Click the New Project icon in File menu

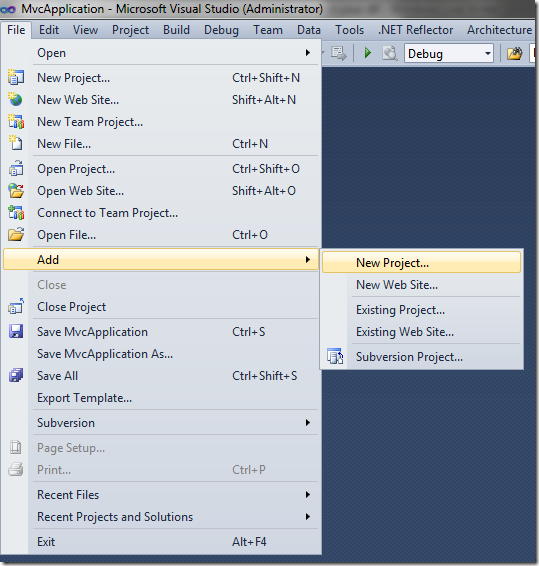(x=16, y=78)
